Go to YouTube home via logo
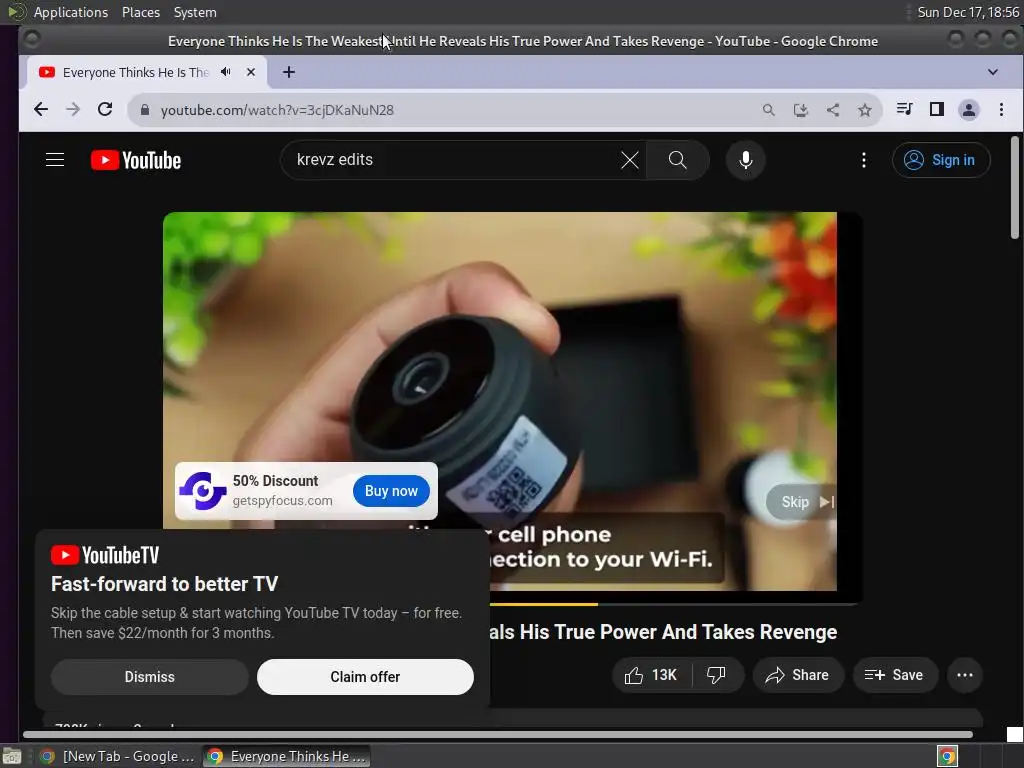Viewport: 1024px width, 768px height. click(136, 160)
